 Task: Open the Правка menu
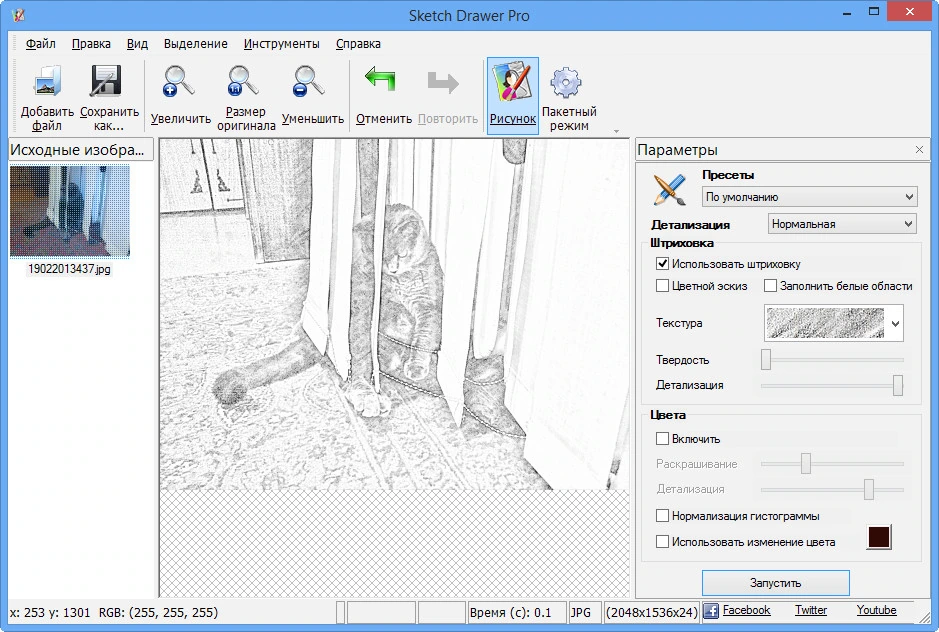91,44
